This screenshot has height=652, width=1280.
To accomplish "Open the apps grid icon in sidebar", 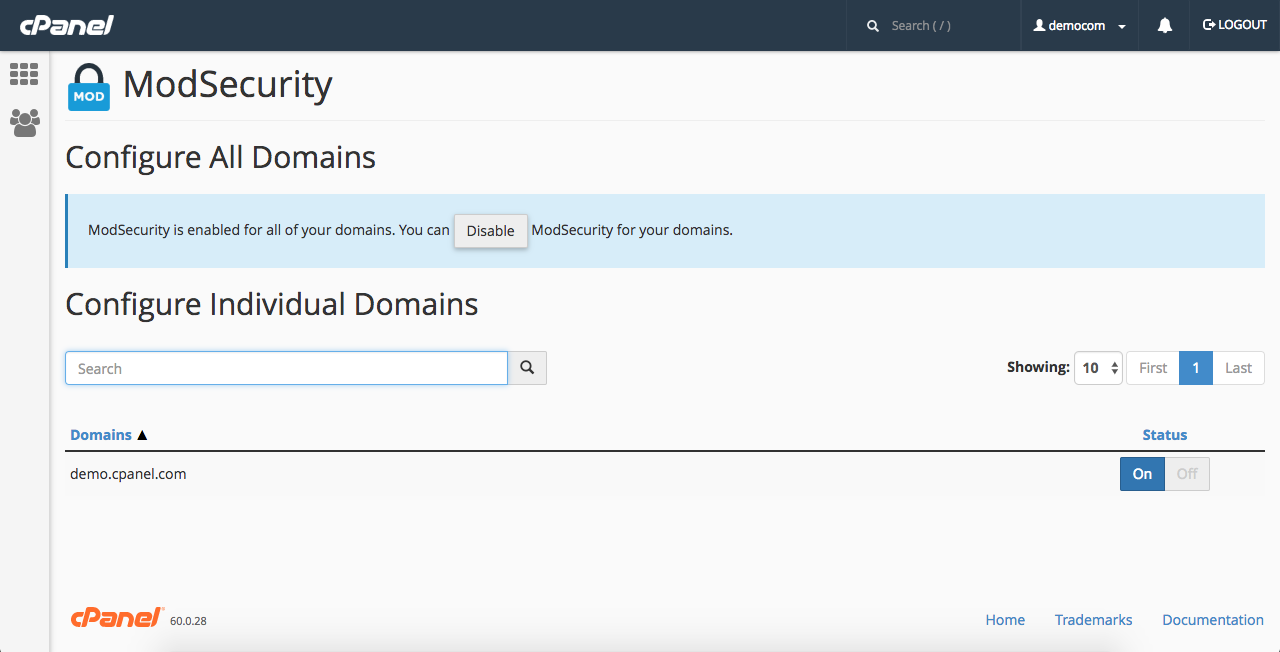I will coord(24,74).
